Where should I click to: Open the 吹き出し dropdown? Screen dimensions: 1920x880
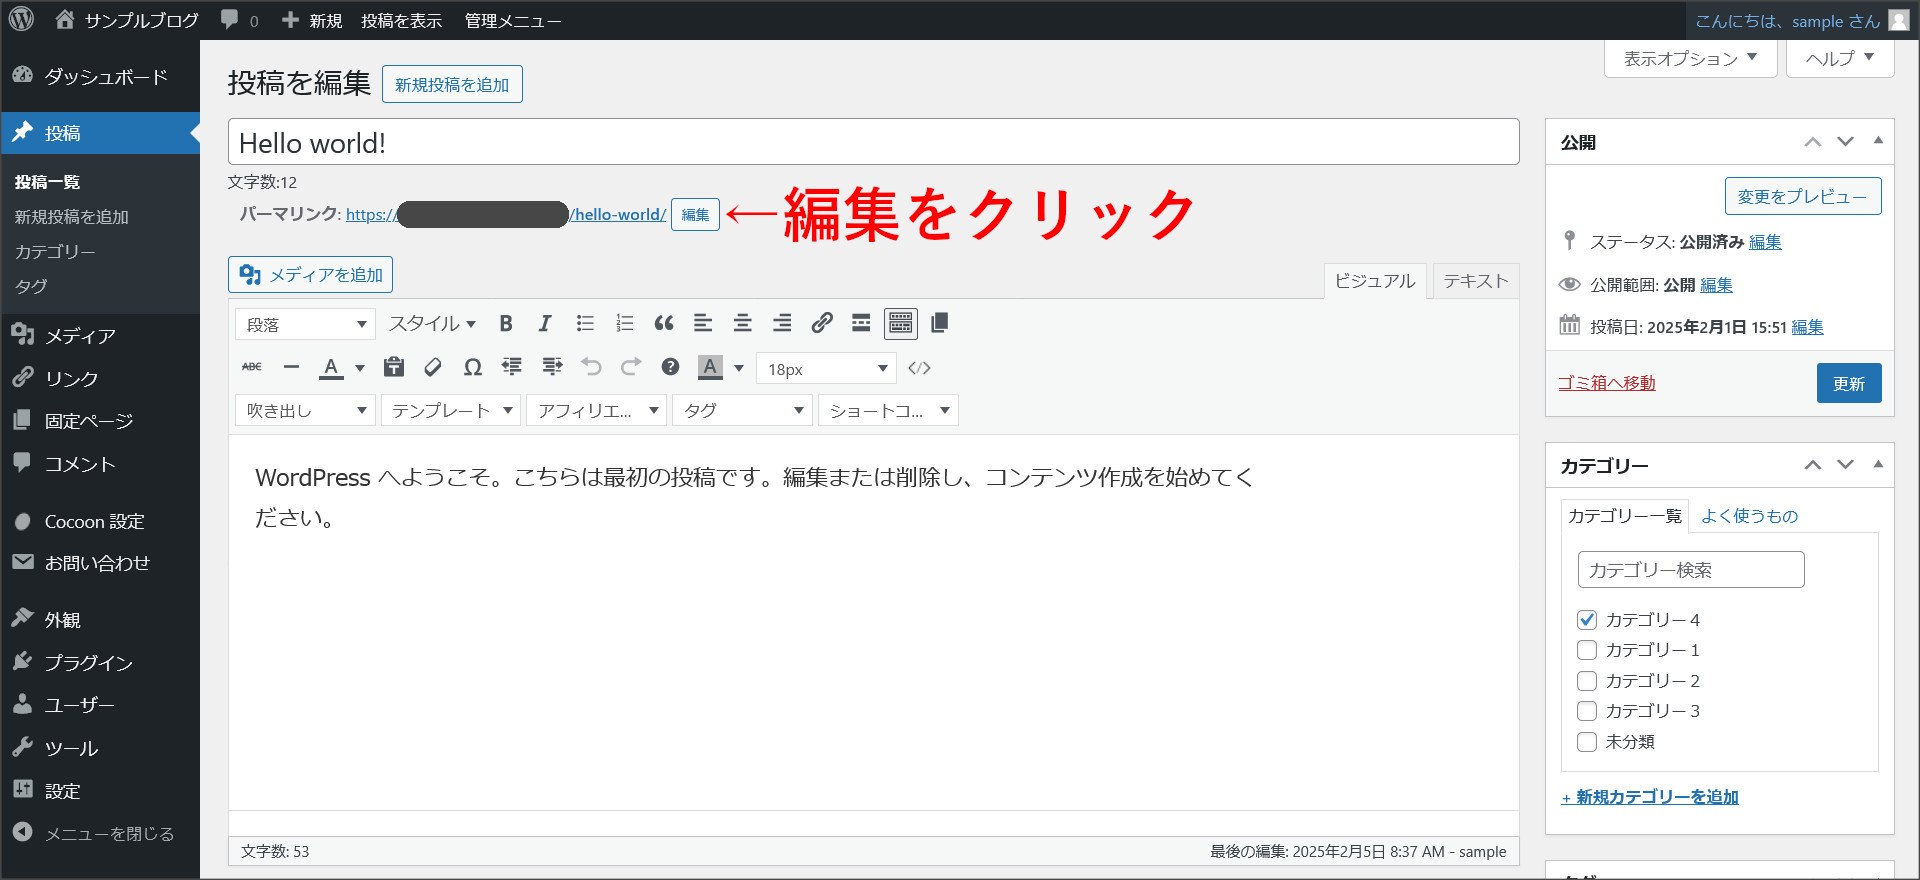pyautogui.click(x=305, y=410)
